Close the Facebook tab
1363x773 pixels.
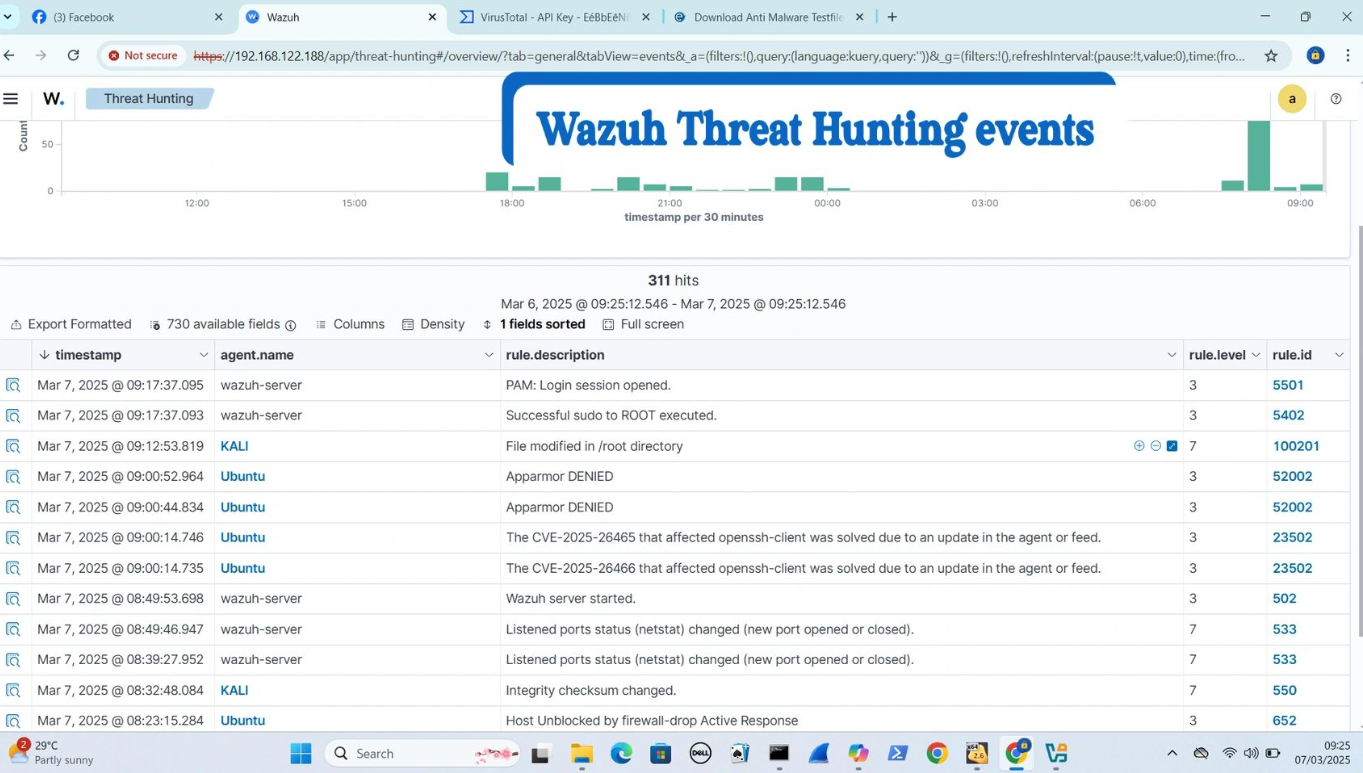[219, 17]
